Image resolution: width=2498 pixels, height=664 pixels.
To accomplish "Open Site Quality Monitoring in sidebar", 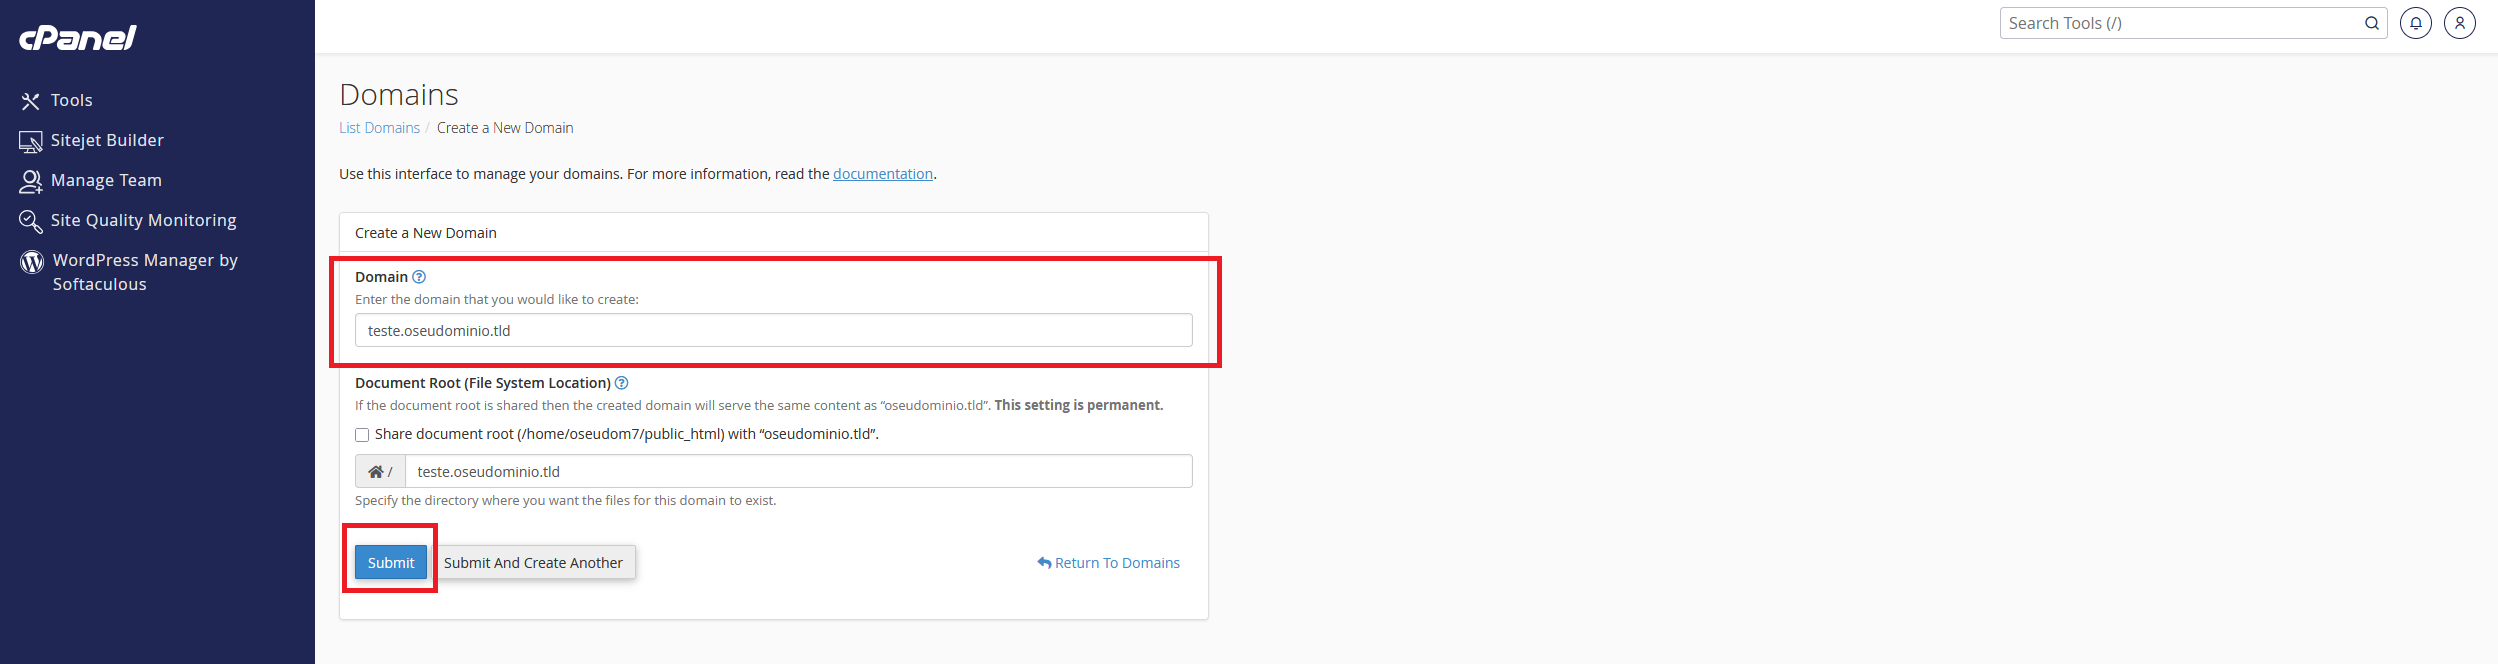I will 143,220.
